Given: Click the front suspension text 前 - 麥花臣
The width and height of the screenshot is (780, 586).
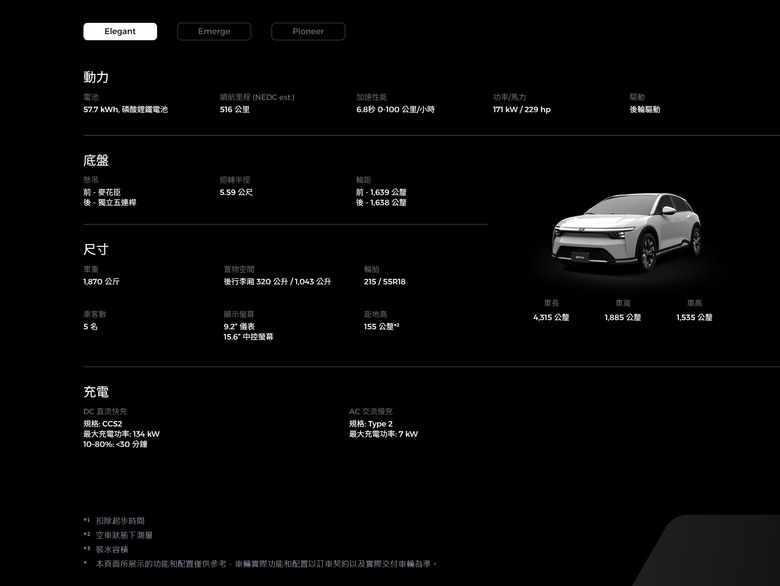Looking at the screenshot, I should click(x=102, y=192).
